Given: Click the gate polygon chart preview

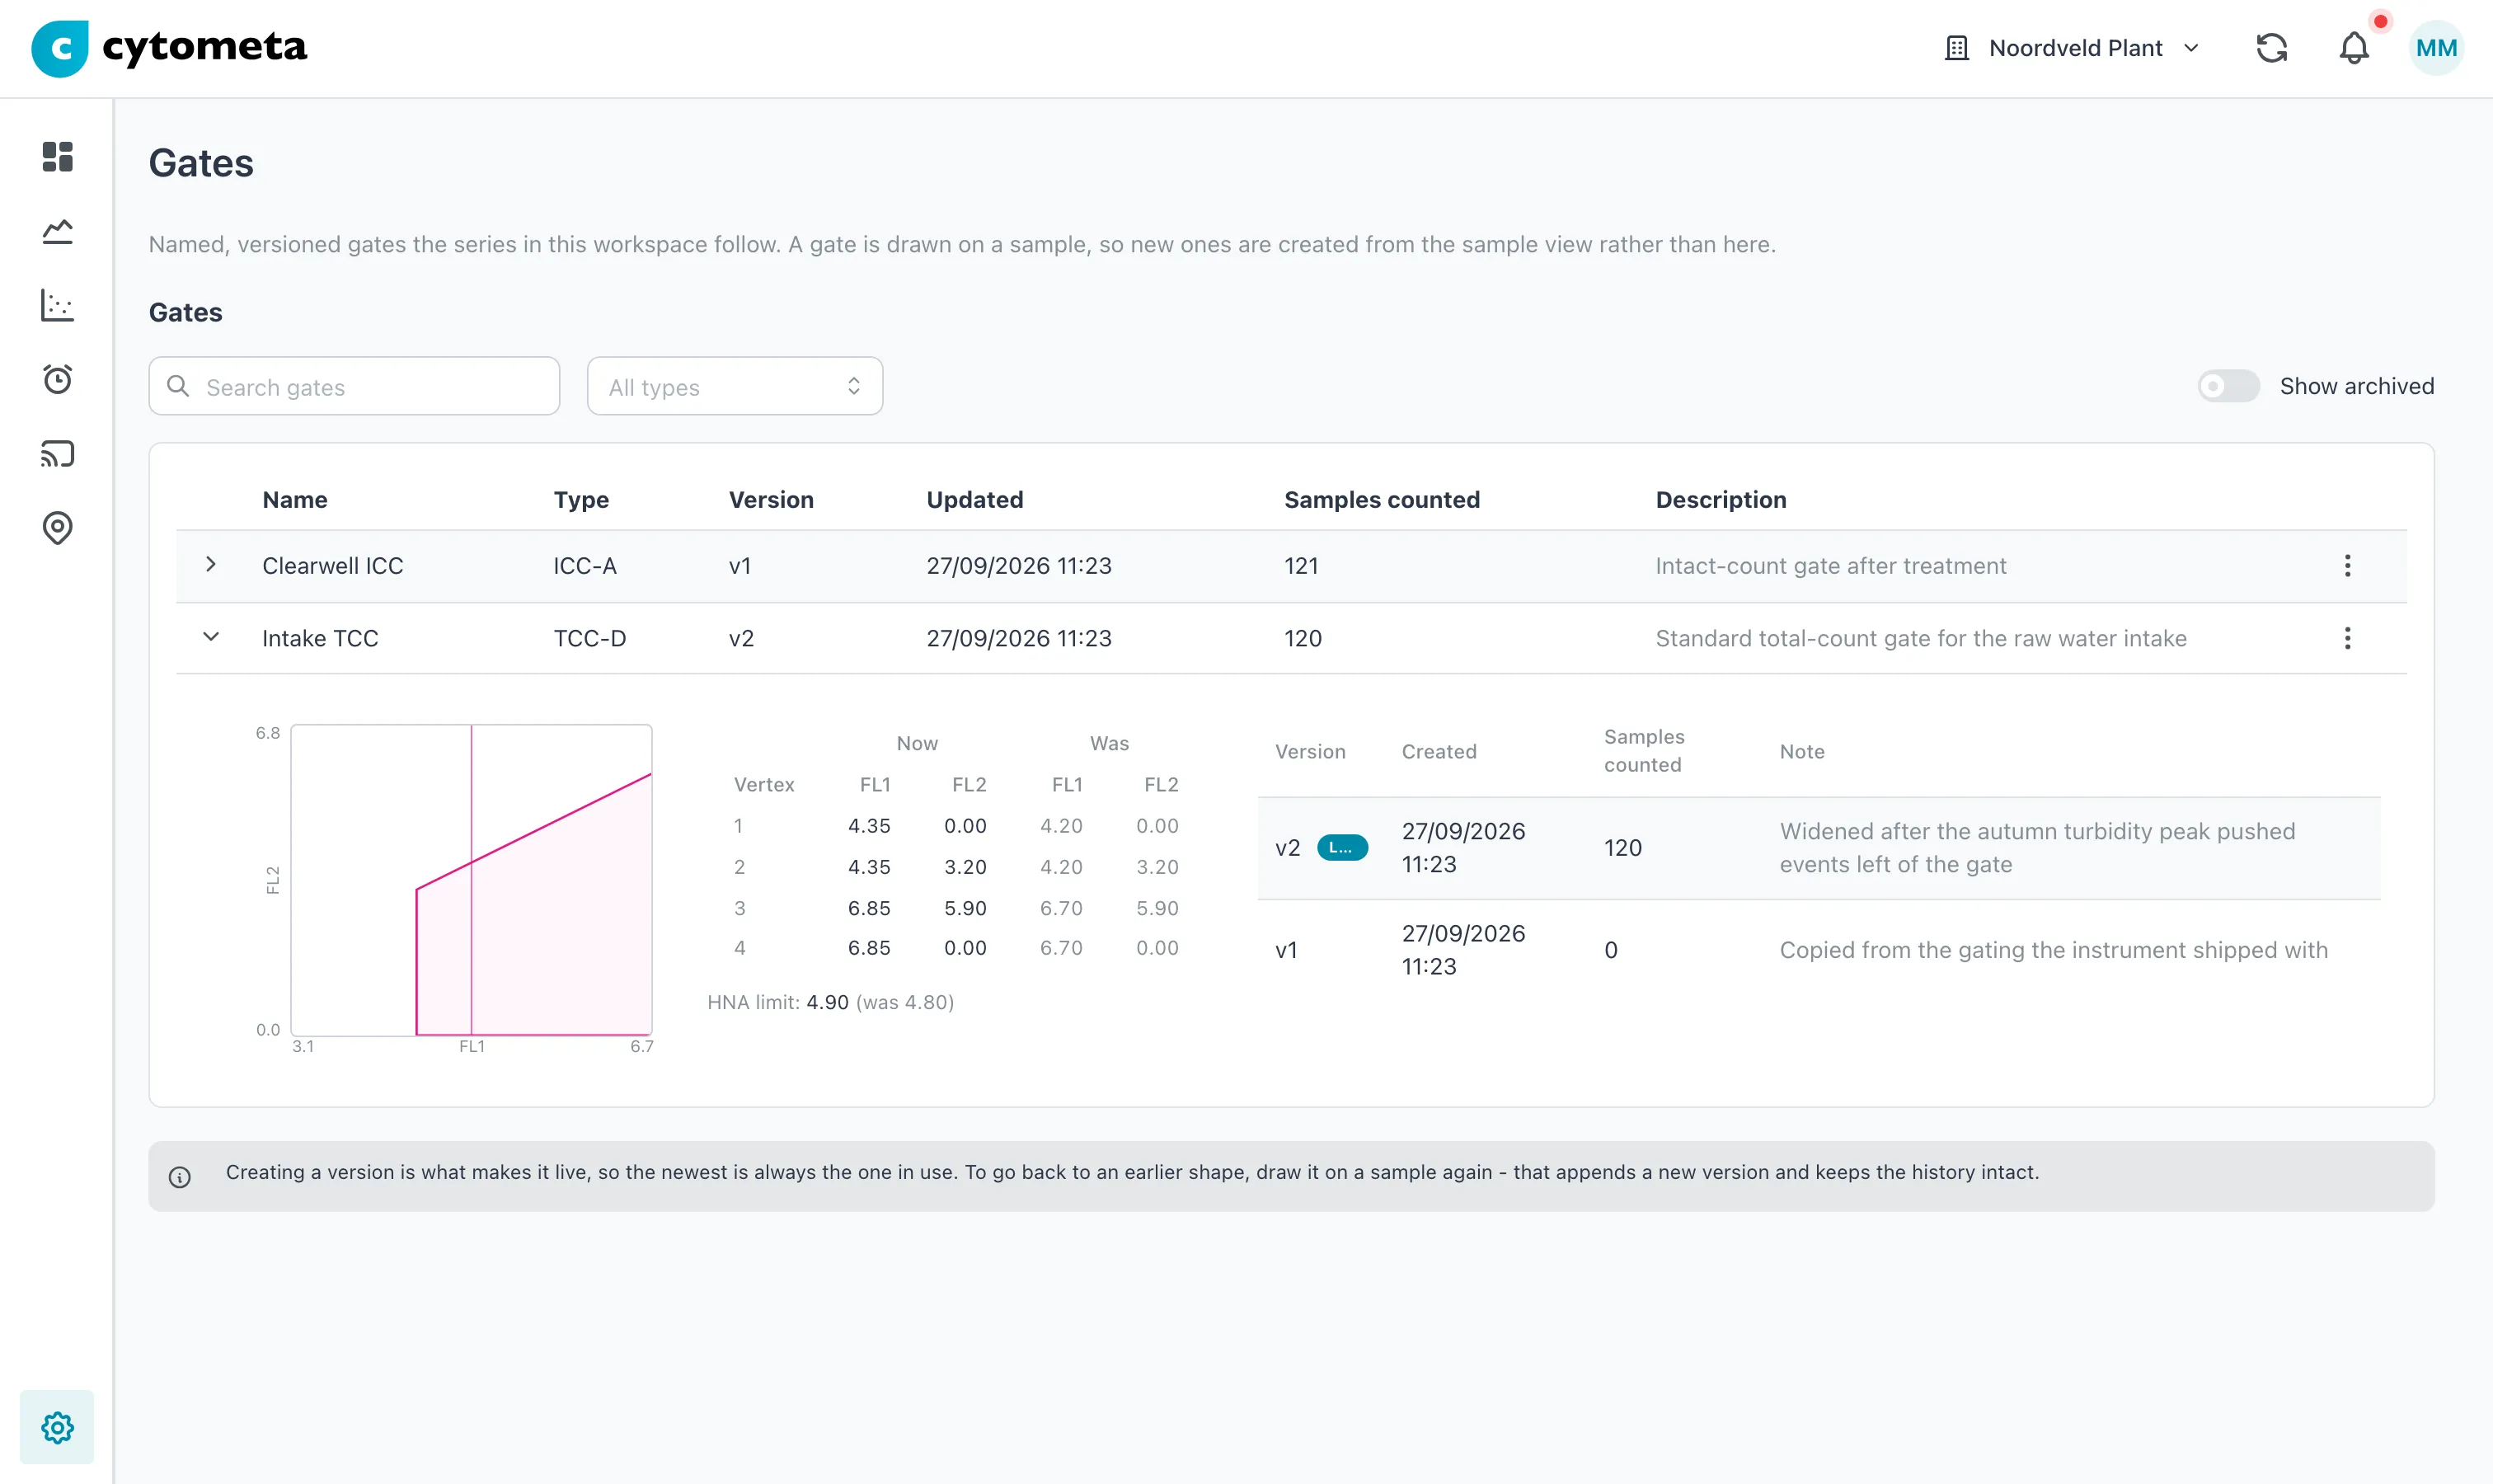Looking at the screenshot, I should coord(471,880).
